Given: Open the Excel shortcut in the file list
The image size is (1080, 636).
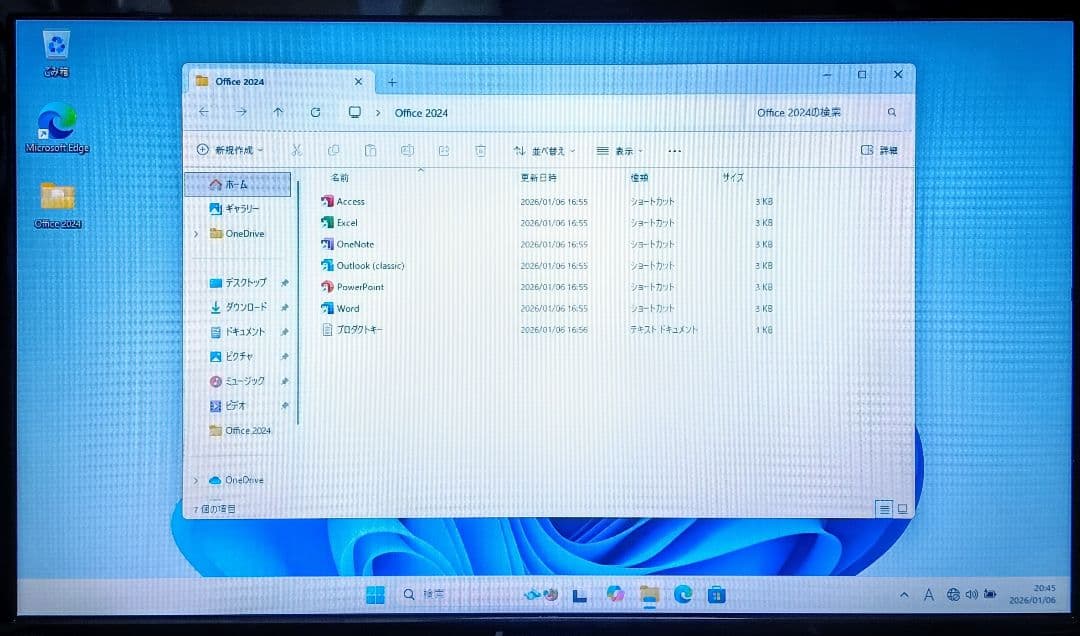Looking at the screenshot, I should 347,222.
